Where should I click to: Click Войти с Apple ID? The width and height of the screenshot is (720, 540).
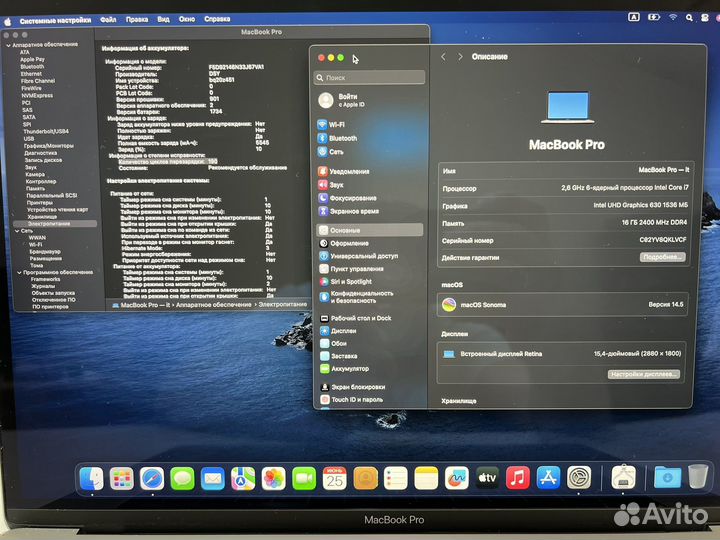pyautogui.click(x=342, y=100)
